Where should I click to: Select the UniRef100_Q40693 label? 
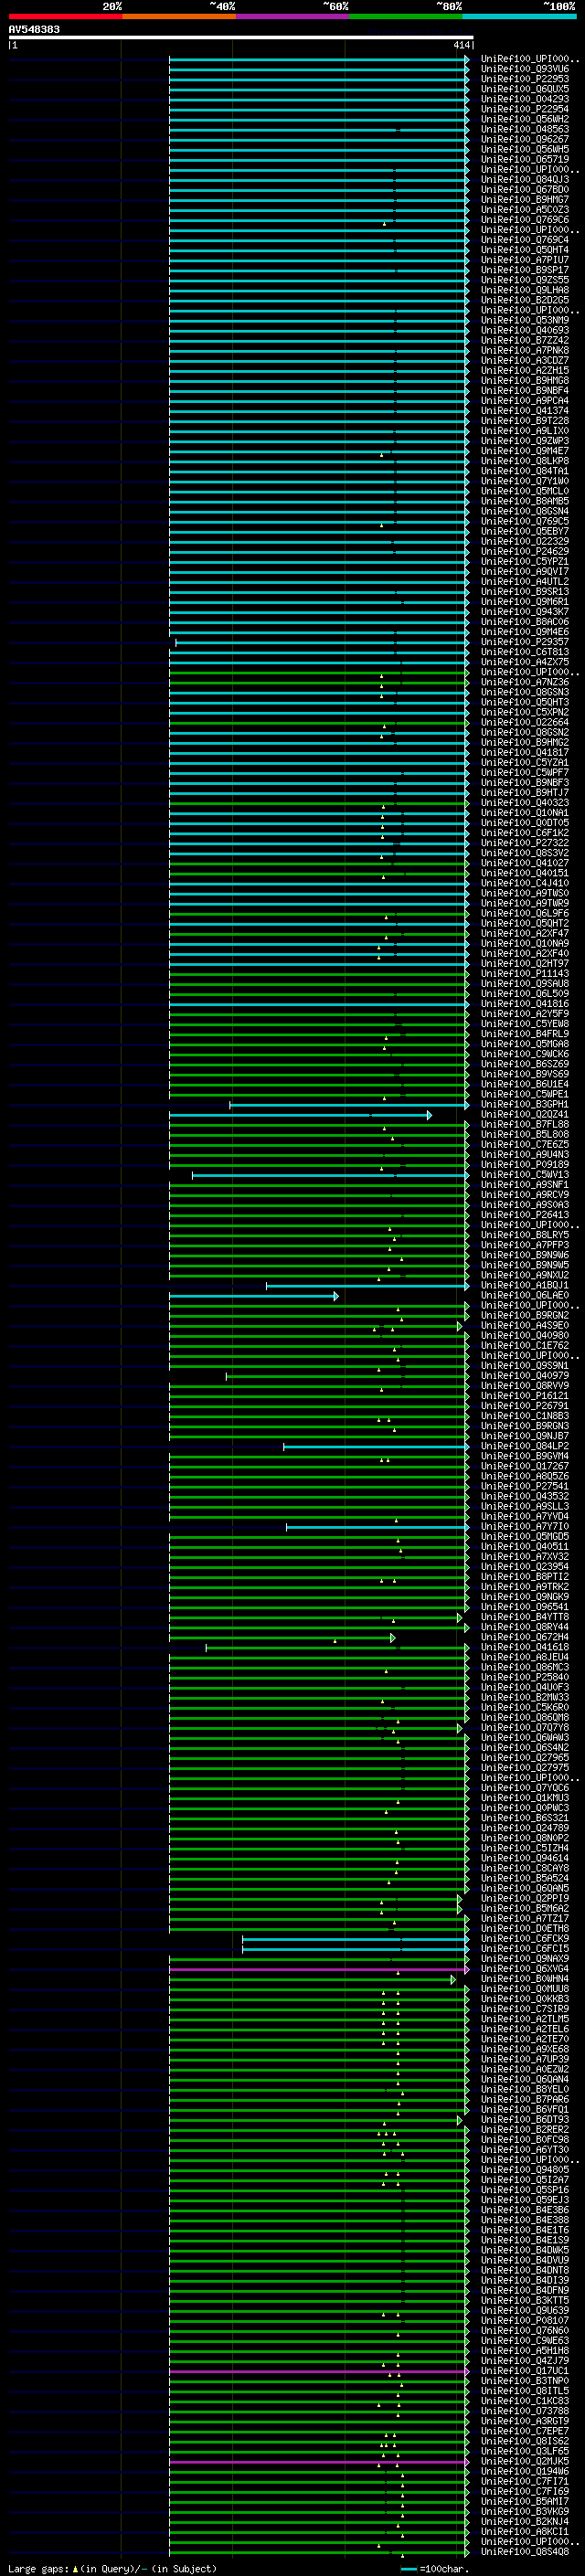tap(525, 330)
